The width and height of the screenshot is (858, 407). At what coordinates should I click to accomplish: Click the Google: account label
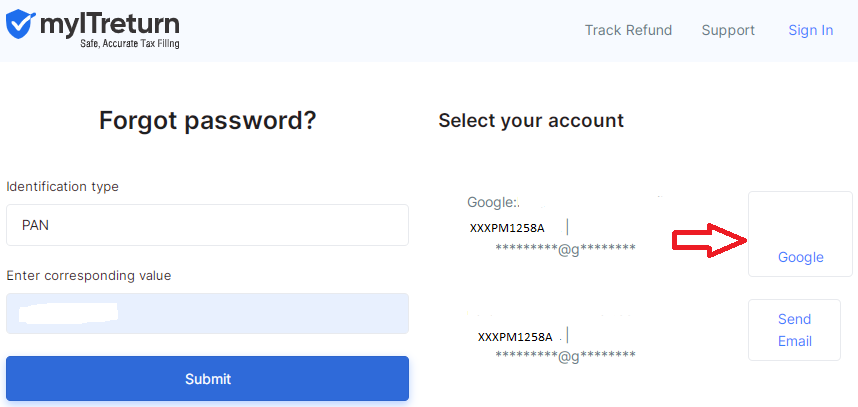pyautogui.click(x=492, y=202)
